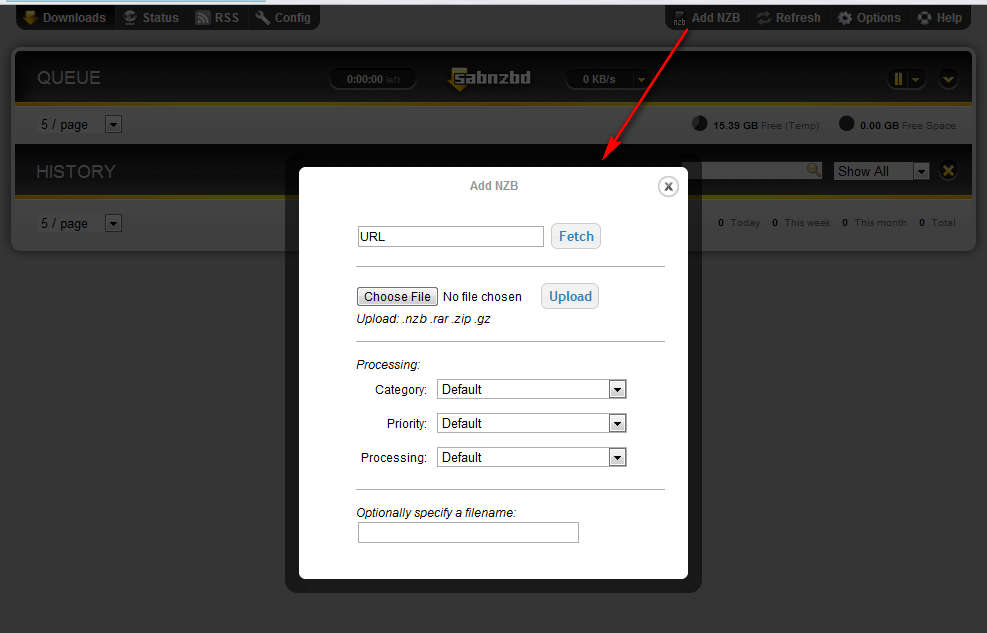Open the Options menu
This screenshot has height=633, width=987.
(x=869, y=18)
